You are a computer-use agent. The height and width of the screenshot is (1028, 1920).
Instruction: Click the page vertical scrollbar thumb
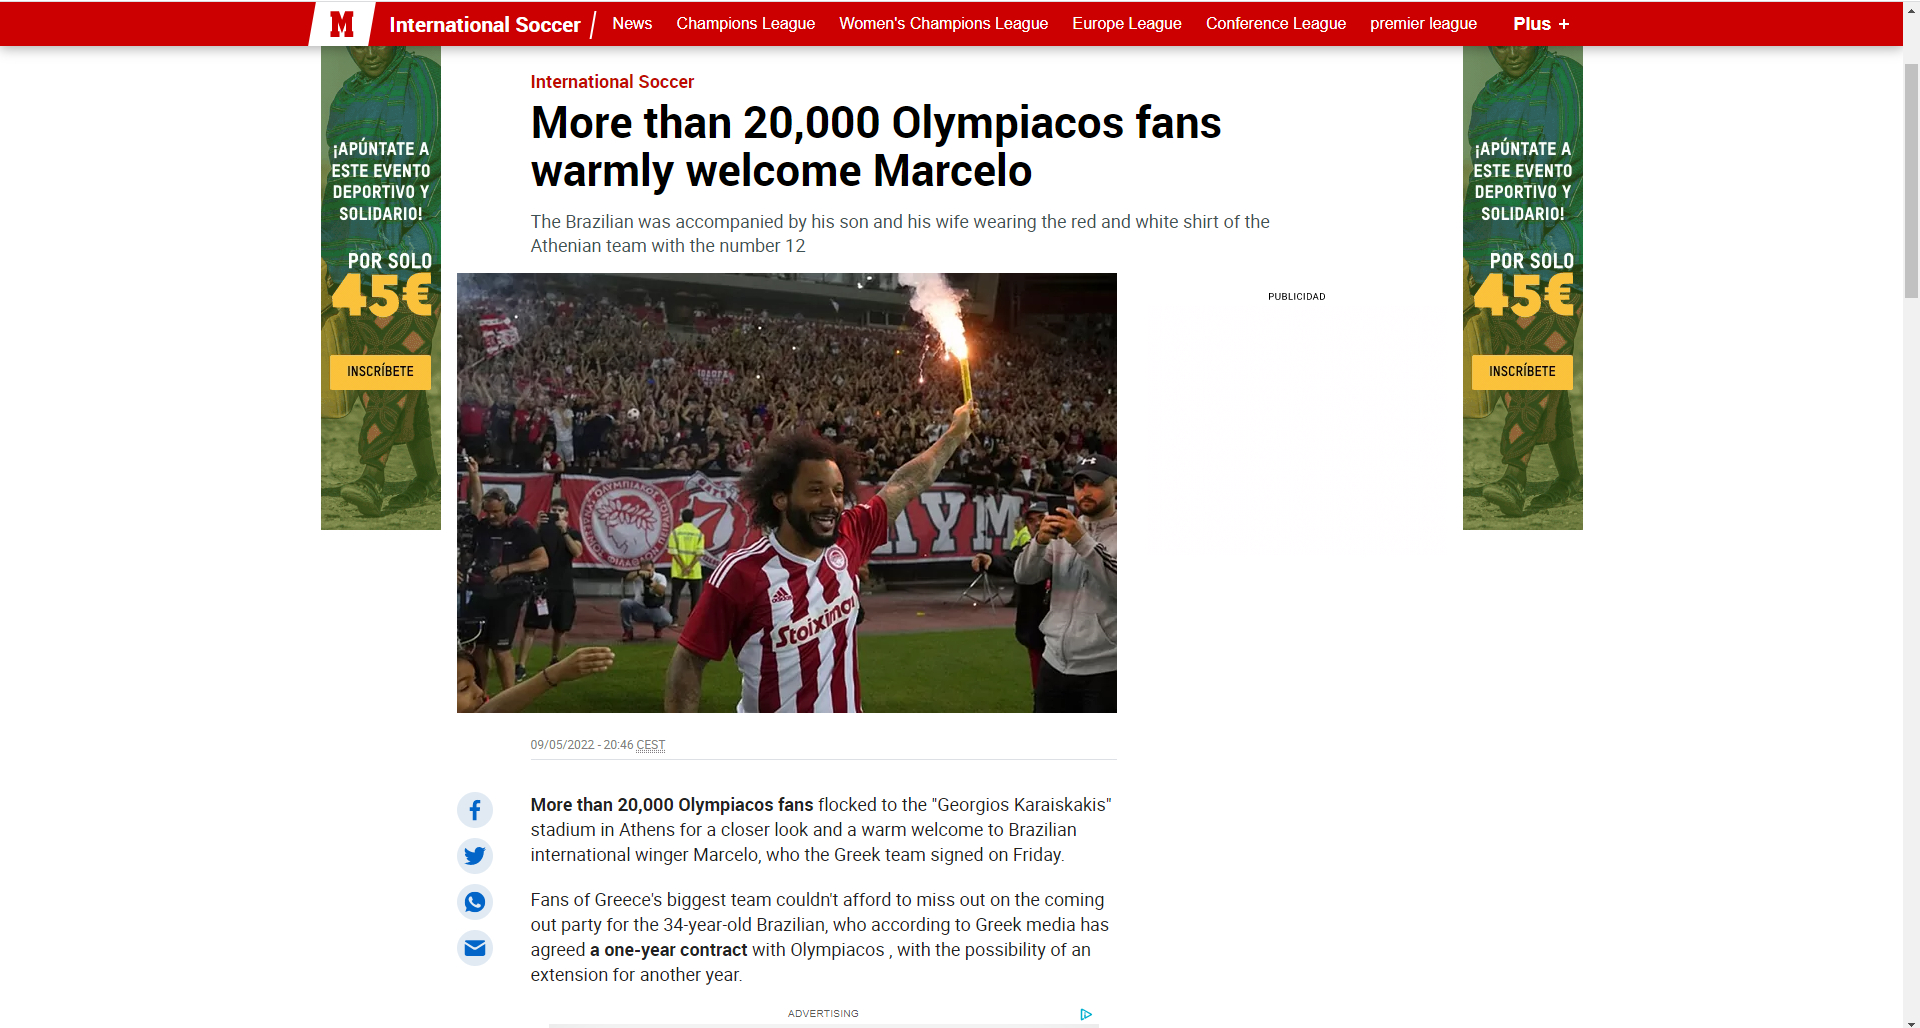pos(1911,180)
